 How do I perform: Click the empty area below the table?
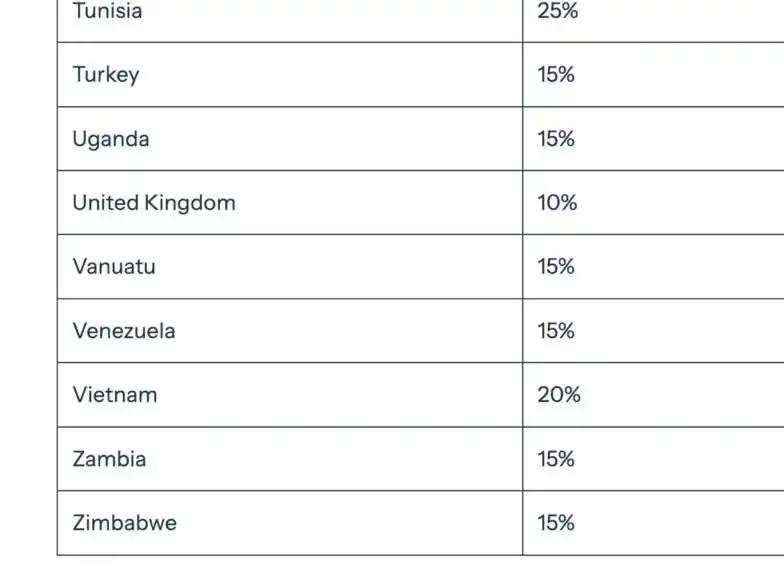(x=400, y=573)
